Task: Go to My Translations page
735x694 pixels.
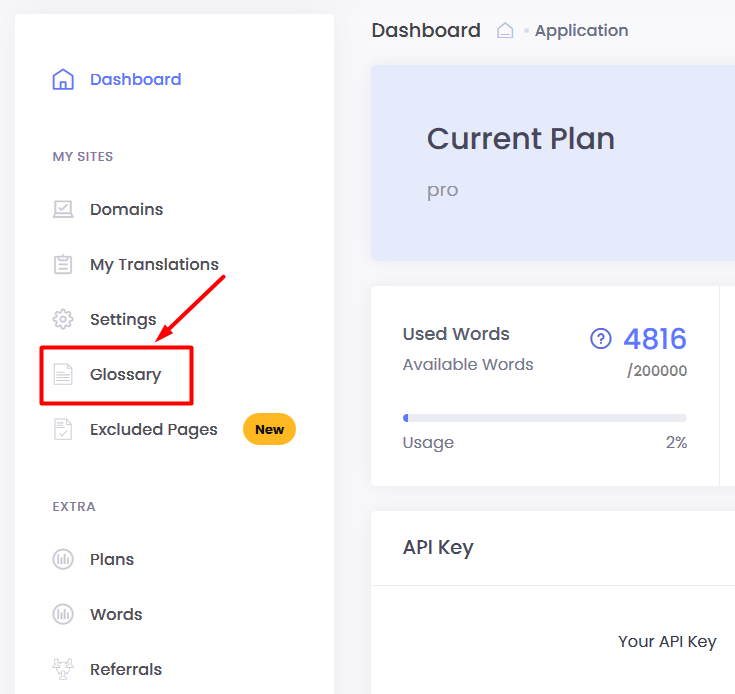Action: click(x=154, y=265)
